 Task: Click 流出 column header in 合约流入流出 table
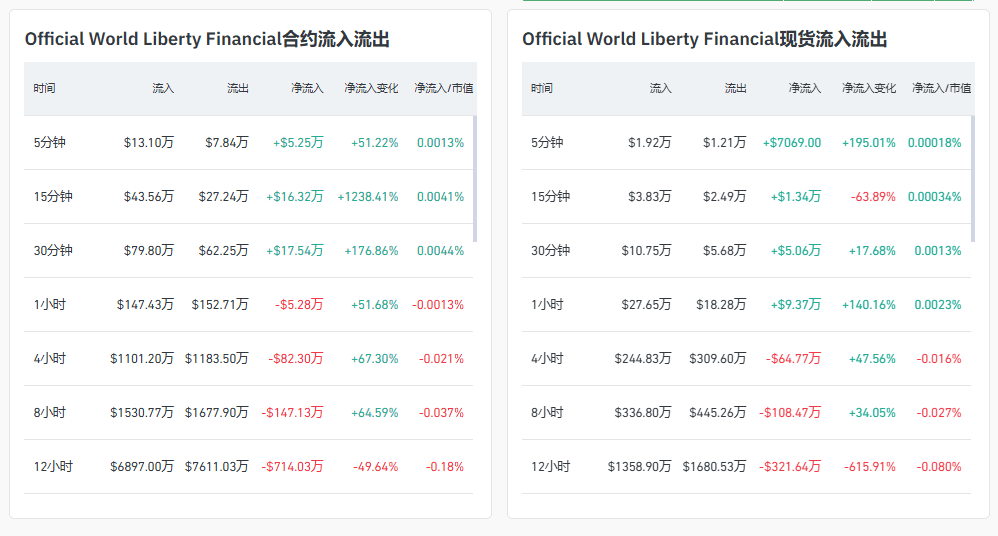tap(237, 88)
